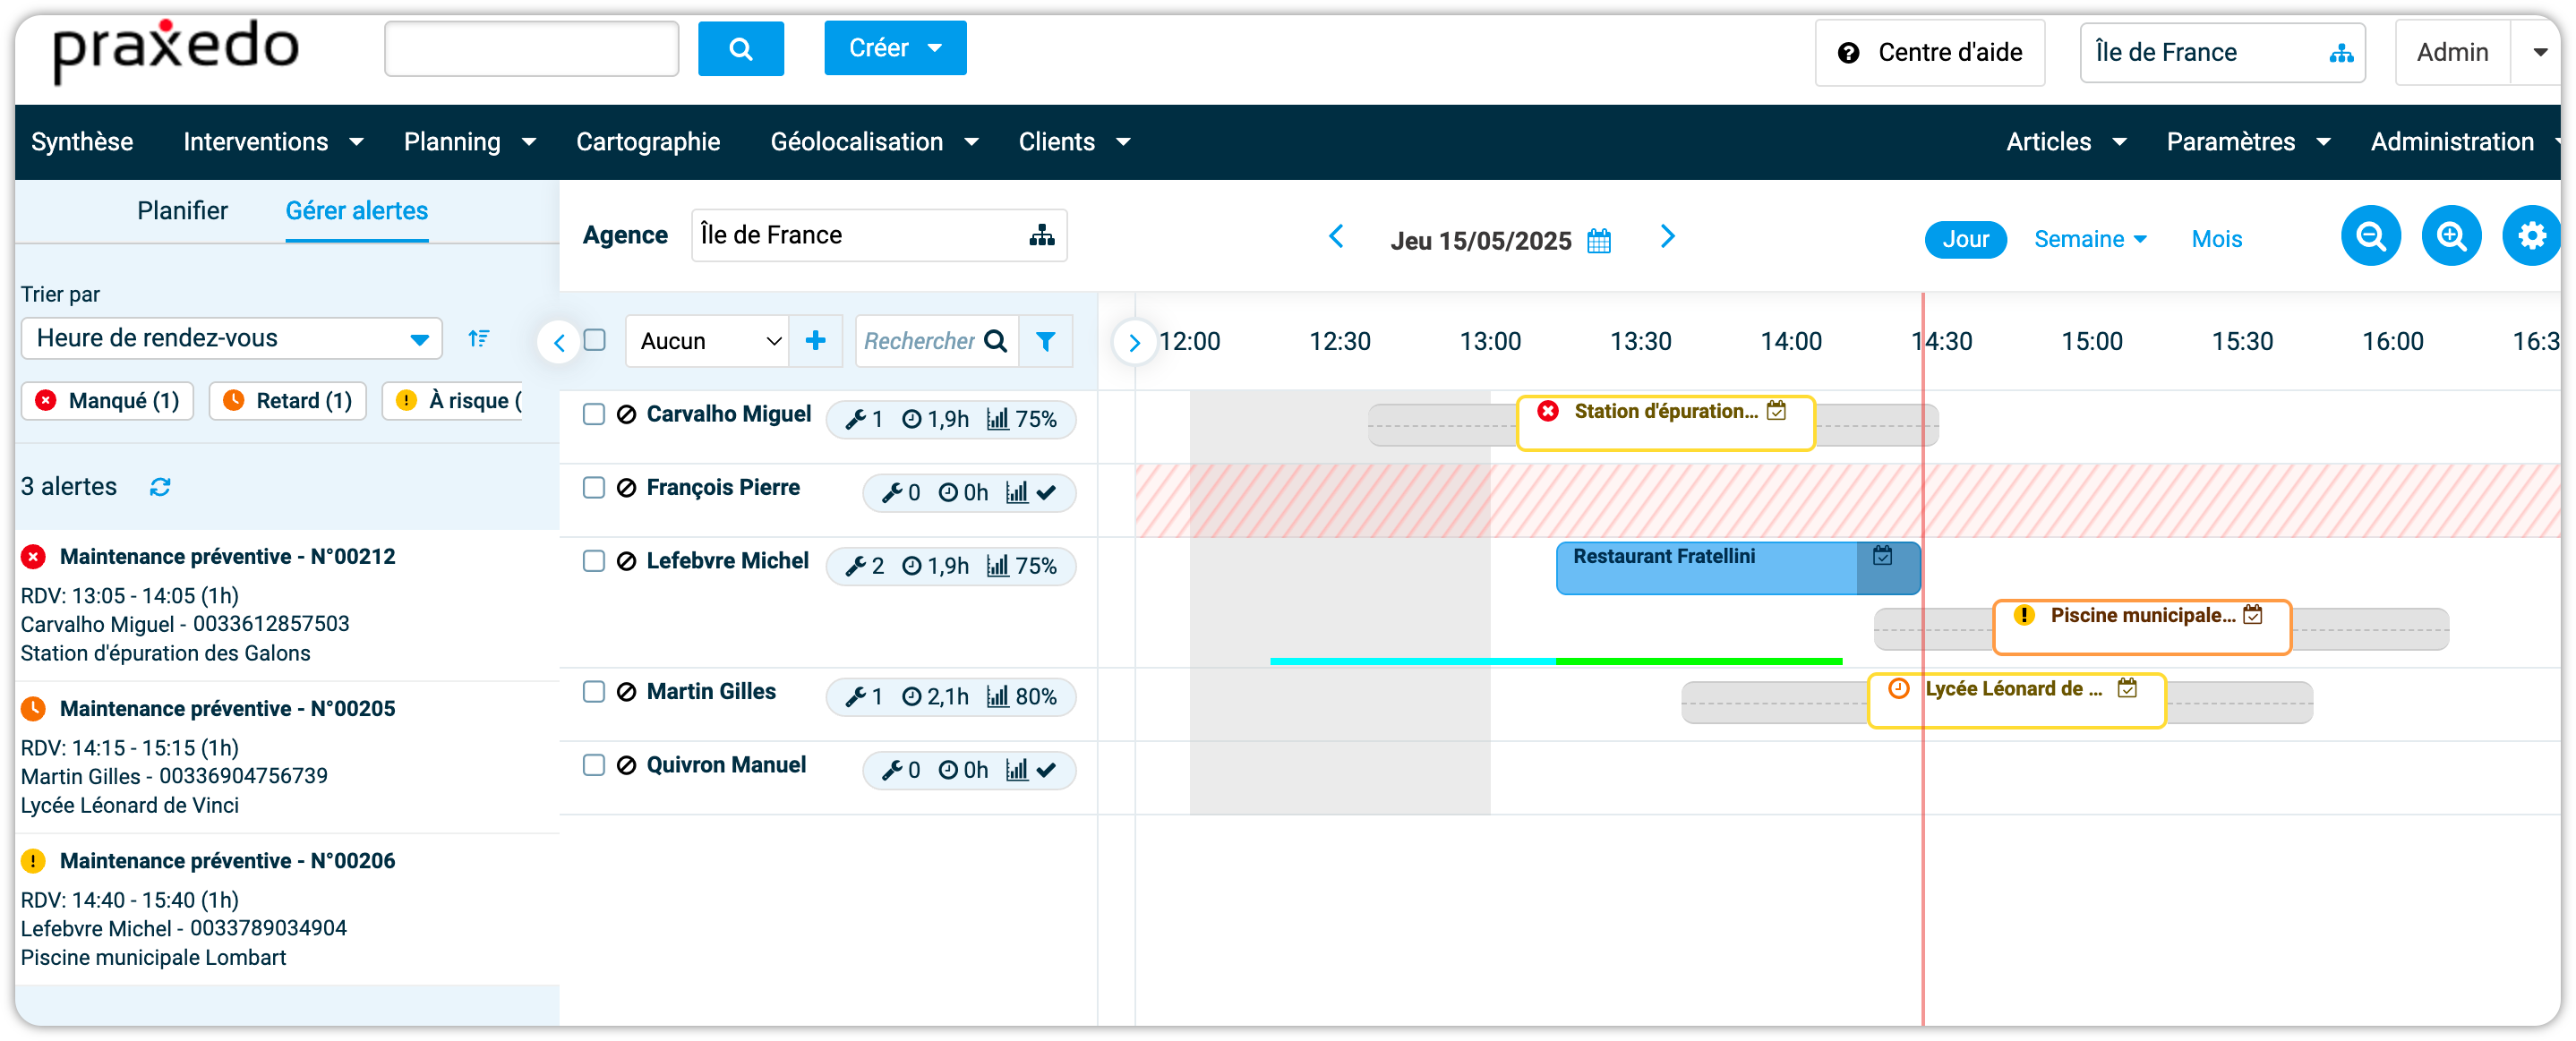
Task: Open the Cartographie menu item
Action: (x=648, y=142)
